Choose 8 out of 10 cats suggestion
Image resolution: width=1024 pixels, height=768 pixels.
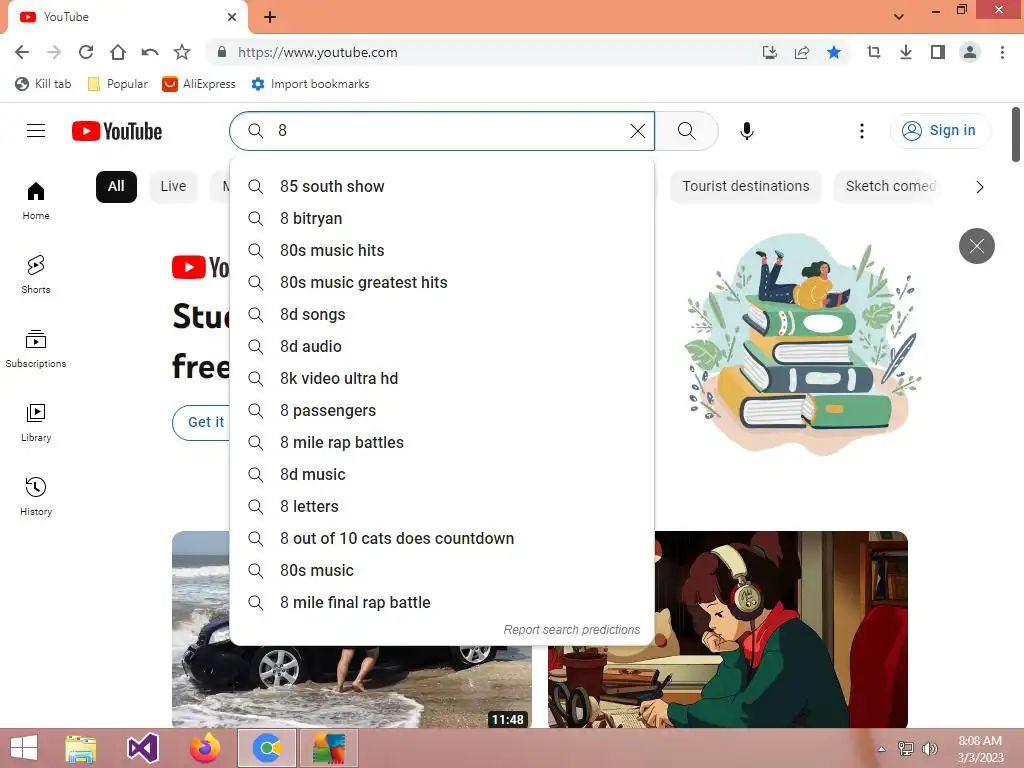click(442, 539)
